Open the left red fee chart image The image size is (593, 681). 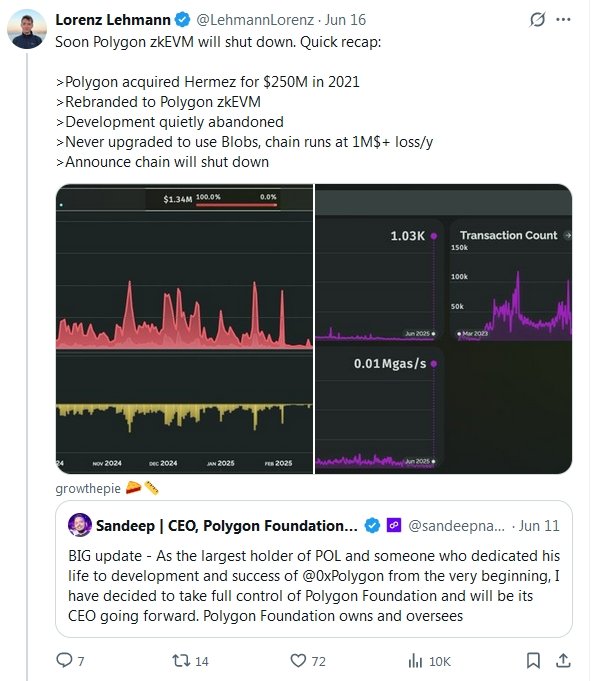pos(184,329)
